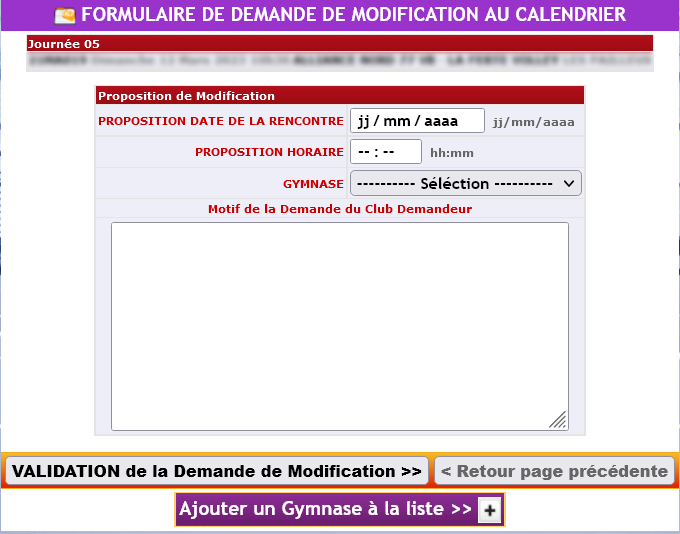Select the day 'jj' segment of the date field
The height and width of the screenshot is (534, 680).
pyautogui.click(x=365, y=121)
